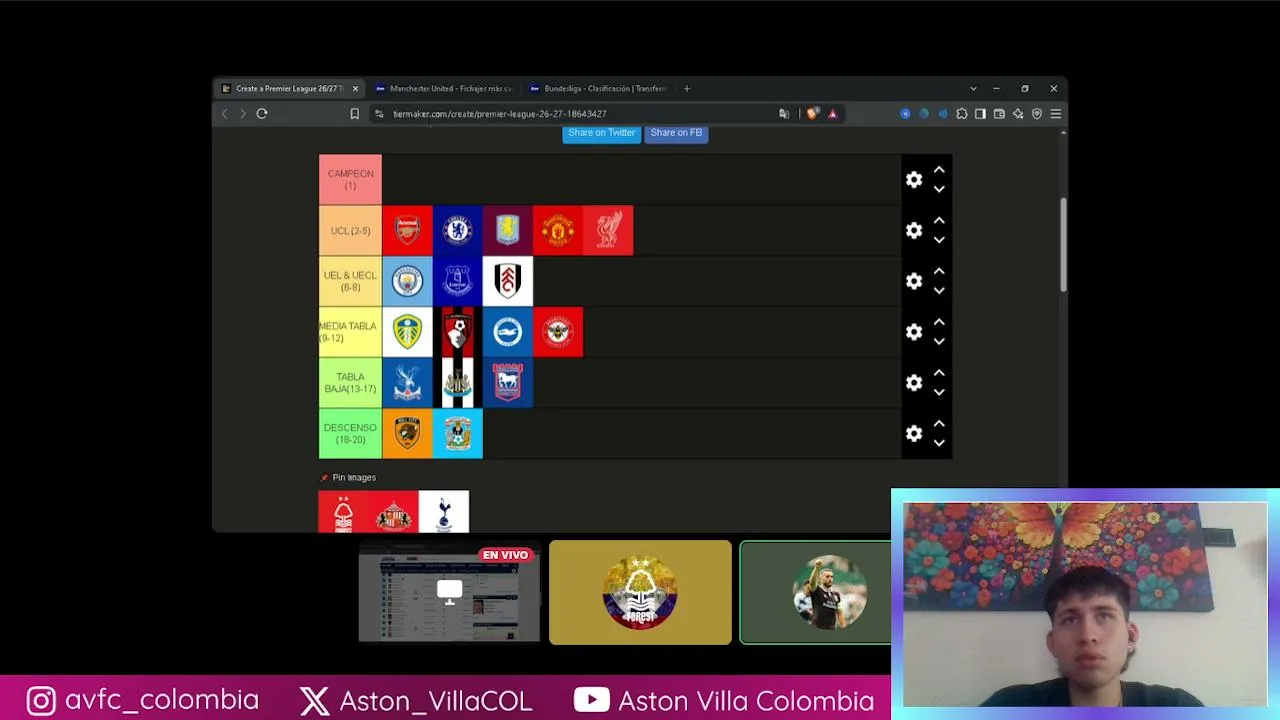Open the browser extensions puzzle icon
The width and height of the screenshot is (1280, 720).
pyautogui.click(x=962, y=114)
